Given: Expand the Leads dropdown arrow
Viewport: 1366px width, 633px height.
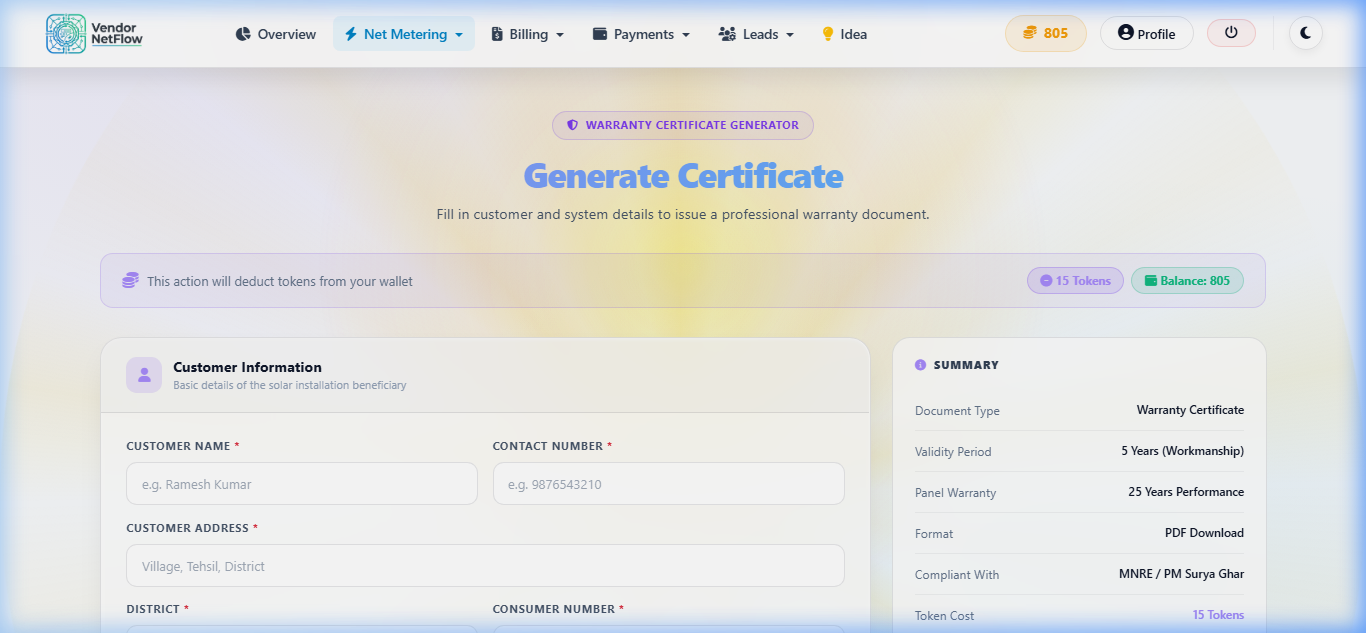Looking at the screenshot, I should [x=790, y=35].
